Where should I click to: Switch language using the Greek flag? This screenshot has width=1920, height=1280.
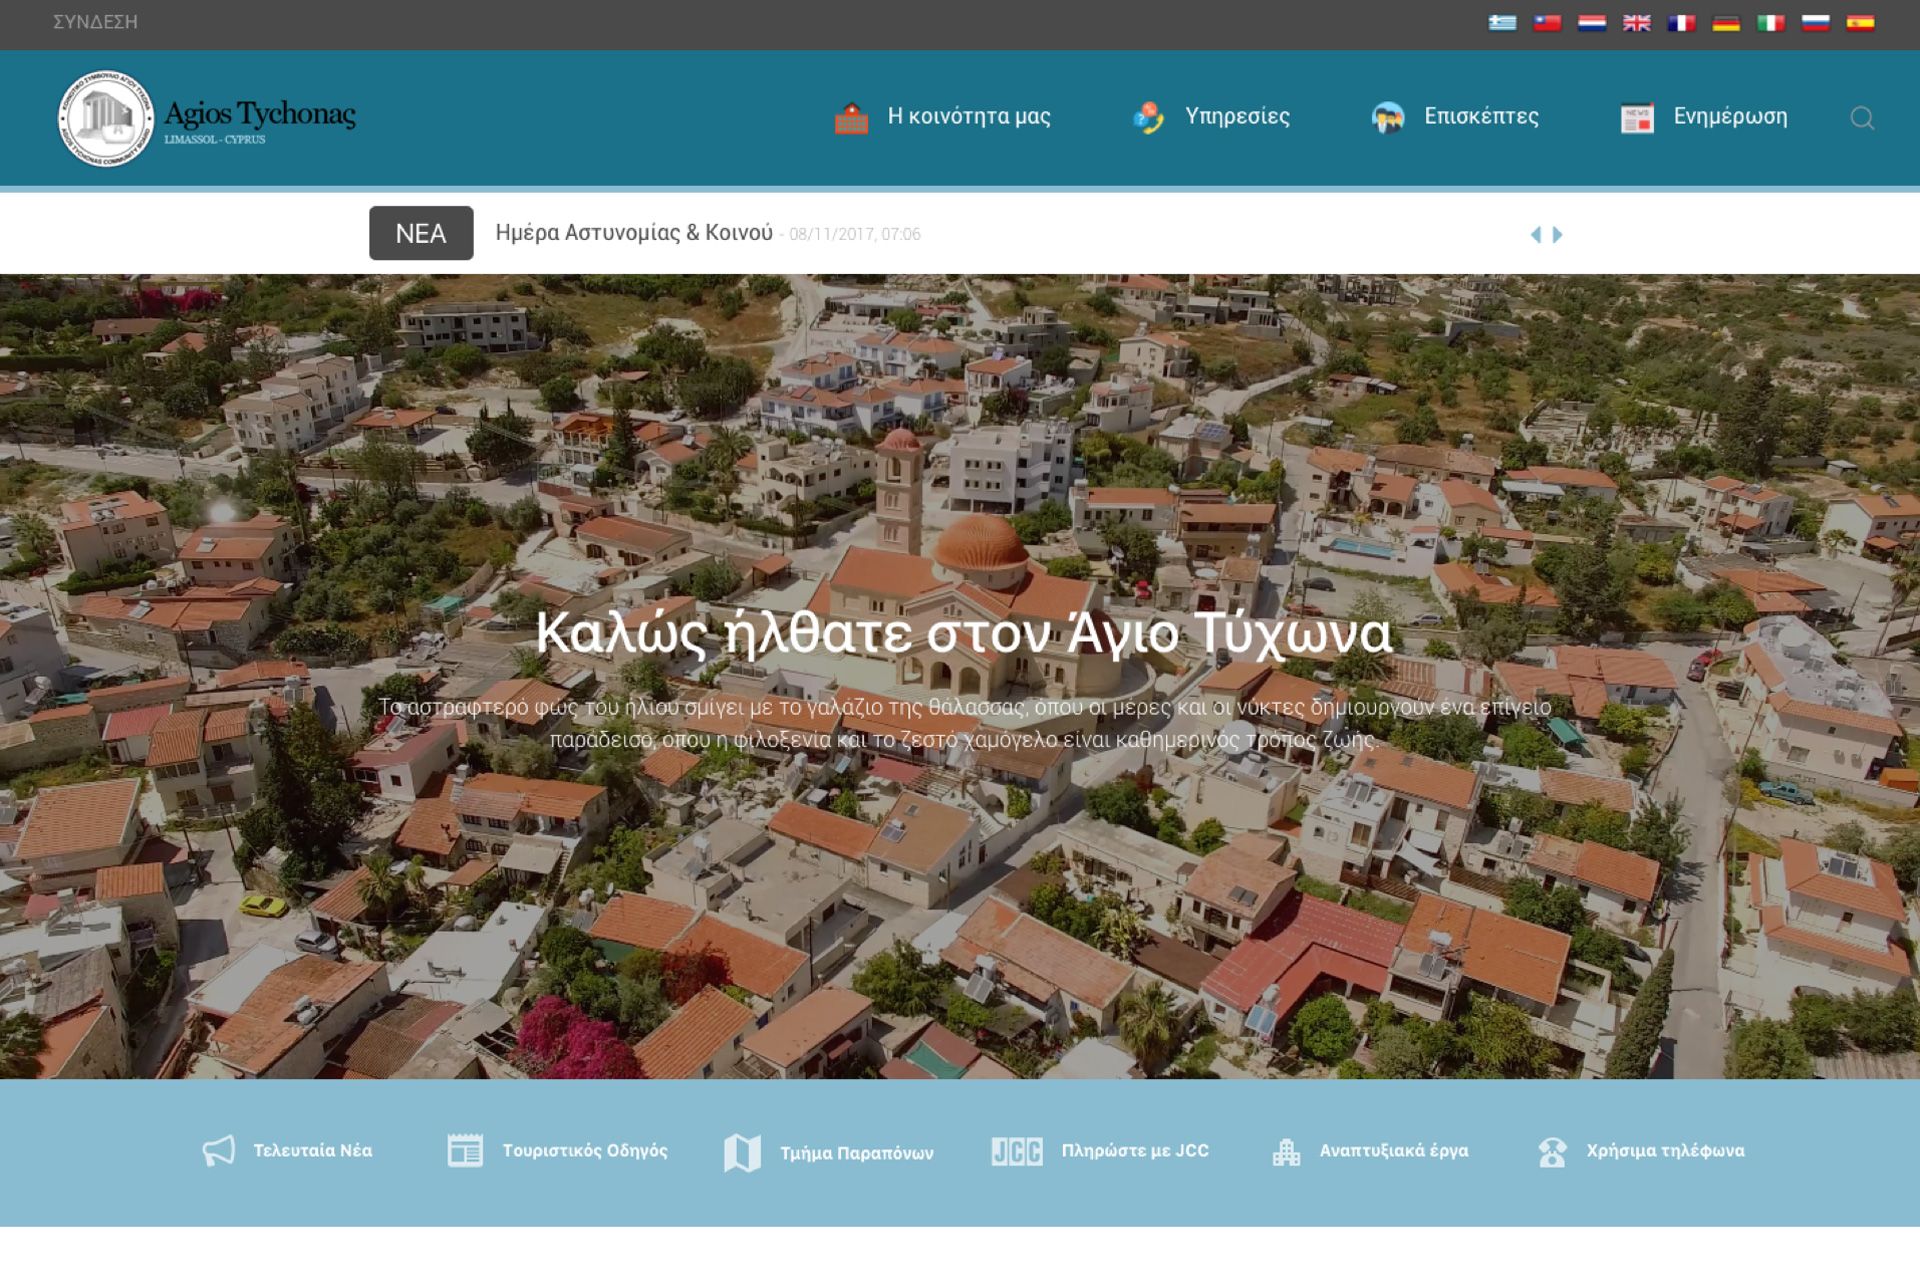(x=1502, y=23)
